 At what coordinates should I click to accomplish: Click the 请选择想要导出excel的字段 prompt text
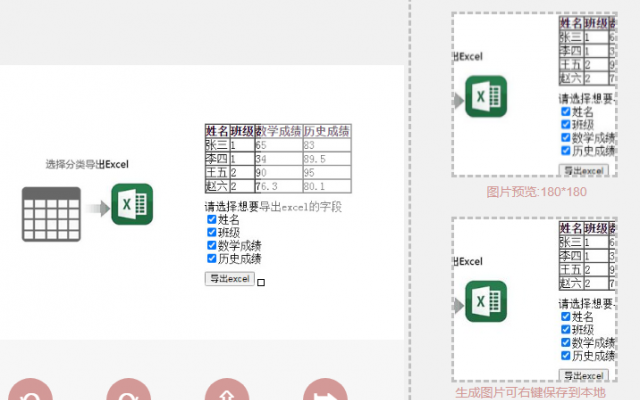coord(273,207)
